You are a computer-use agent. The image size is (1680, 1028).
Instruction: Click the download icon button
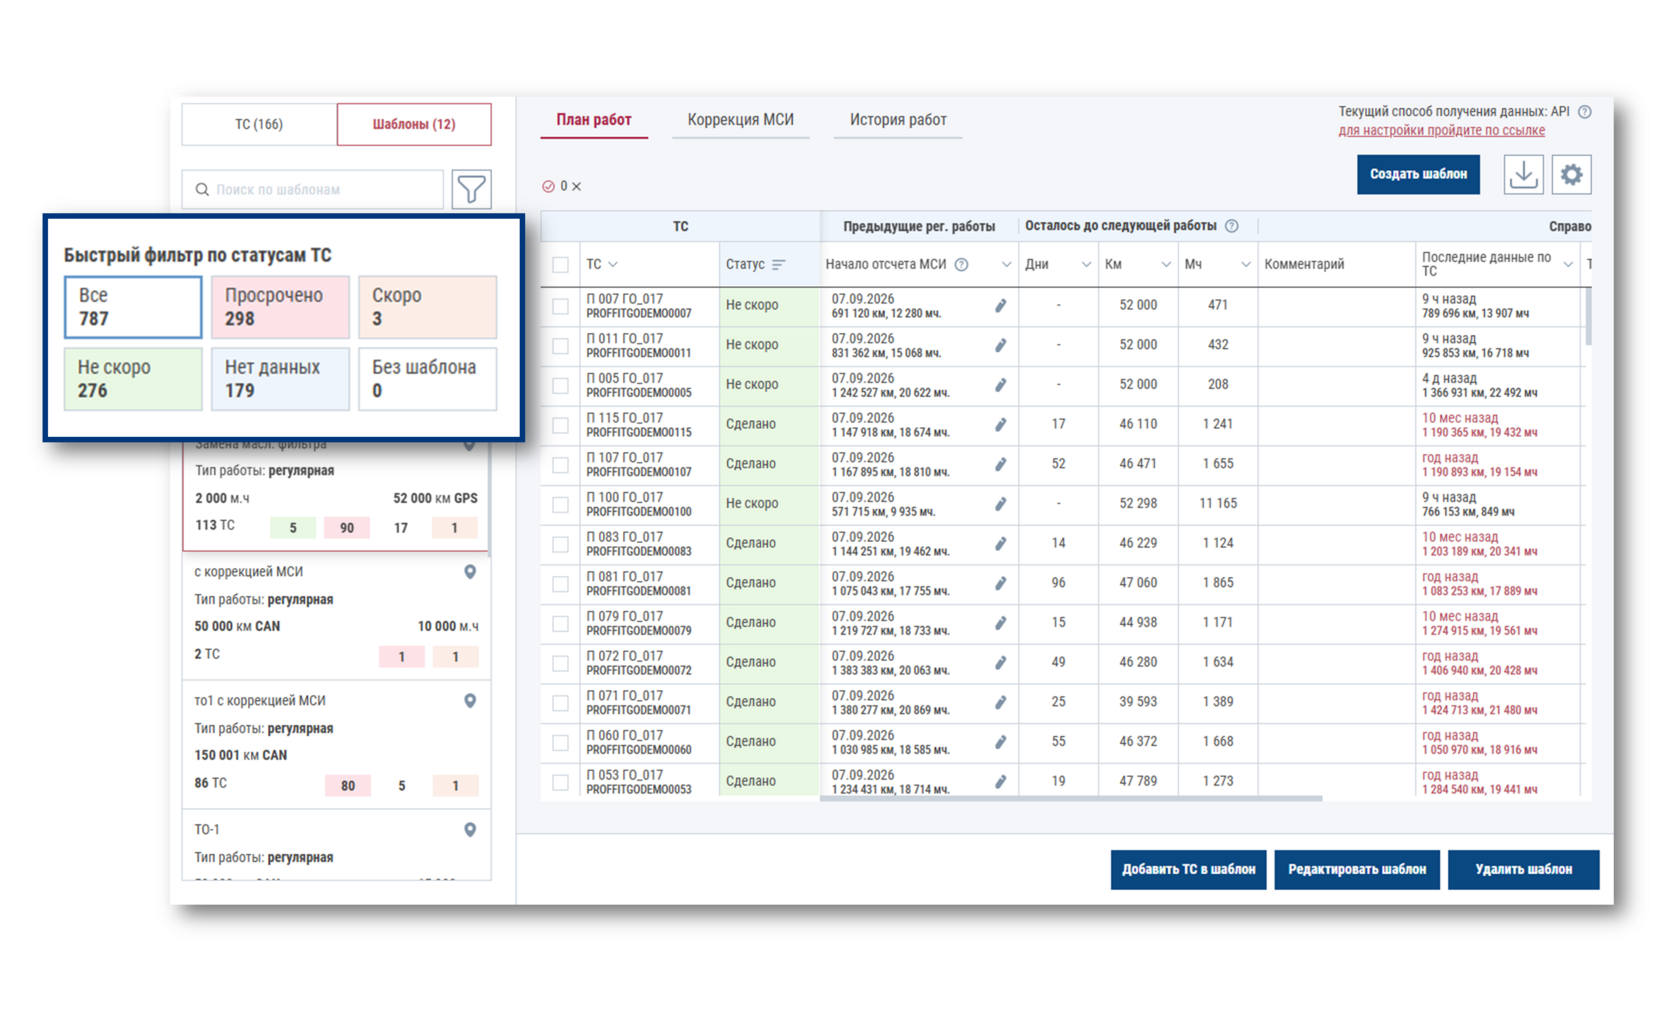tap(1523, 175)
